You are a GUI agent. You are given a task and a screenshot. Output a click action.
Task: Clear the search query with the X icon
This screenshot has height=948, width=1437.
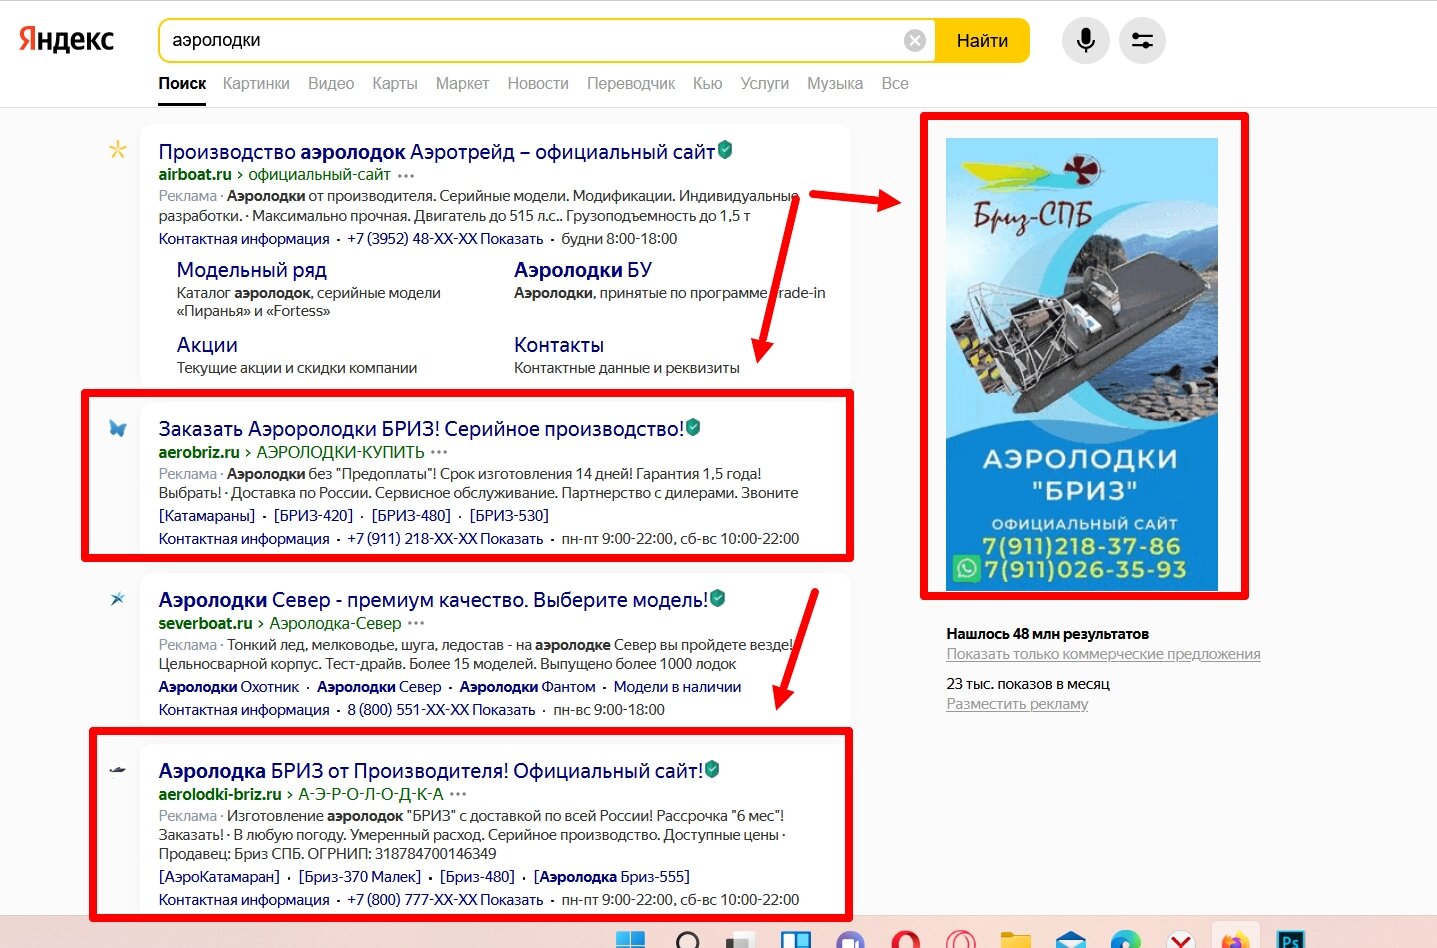(x=914, y=40)
